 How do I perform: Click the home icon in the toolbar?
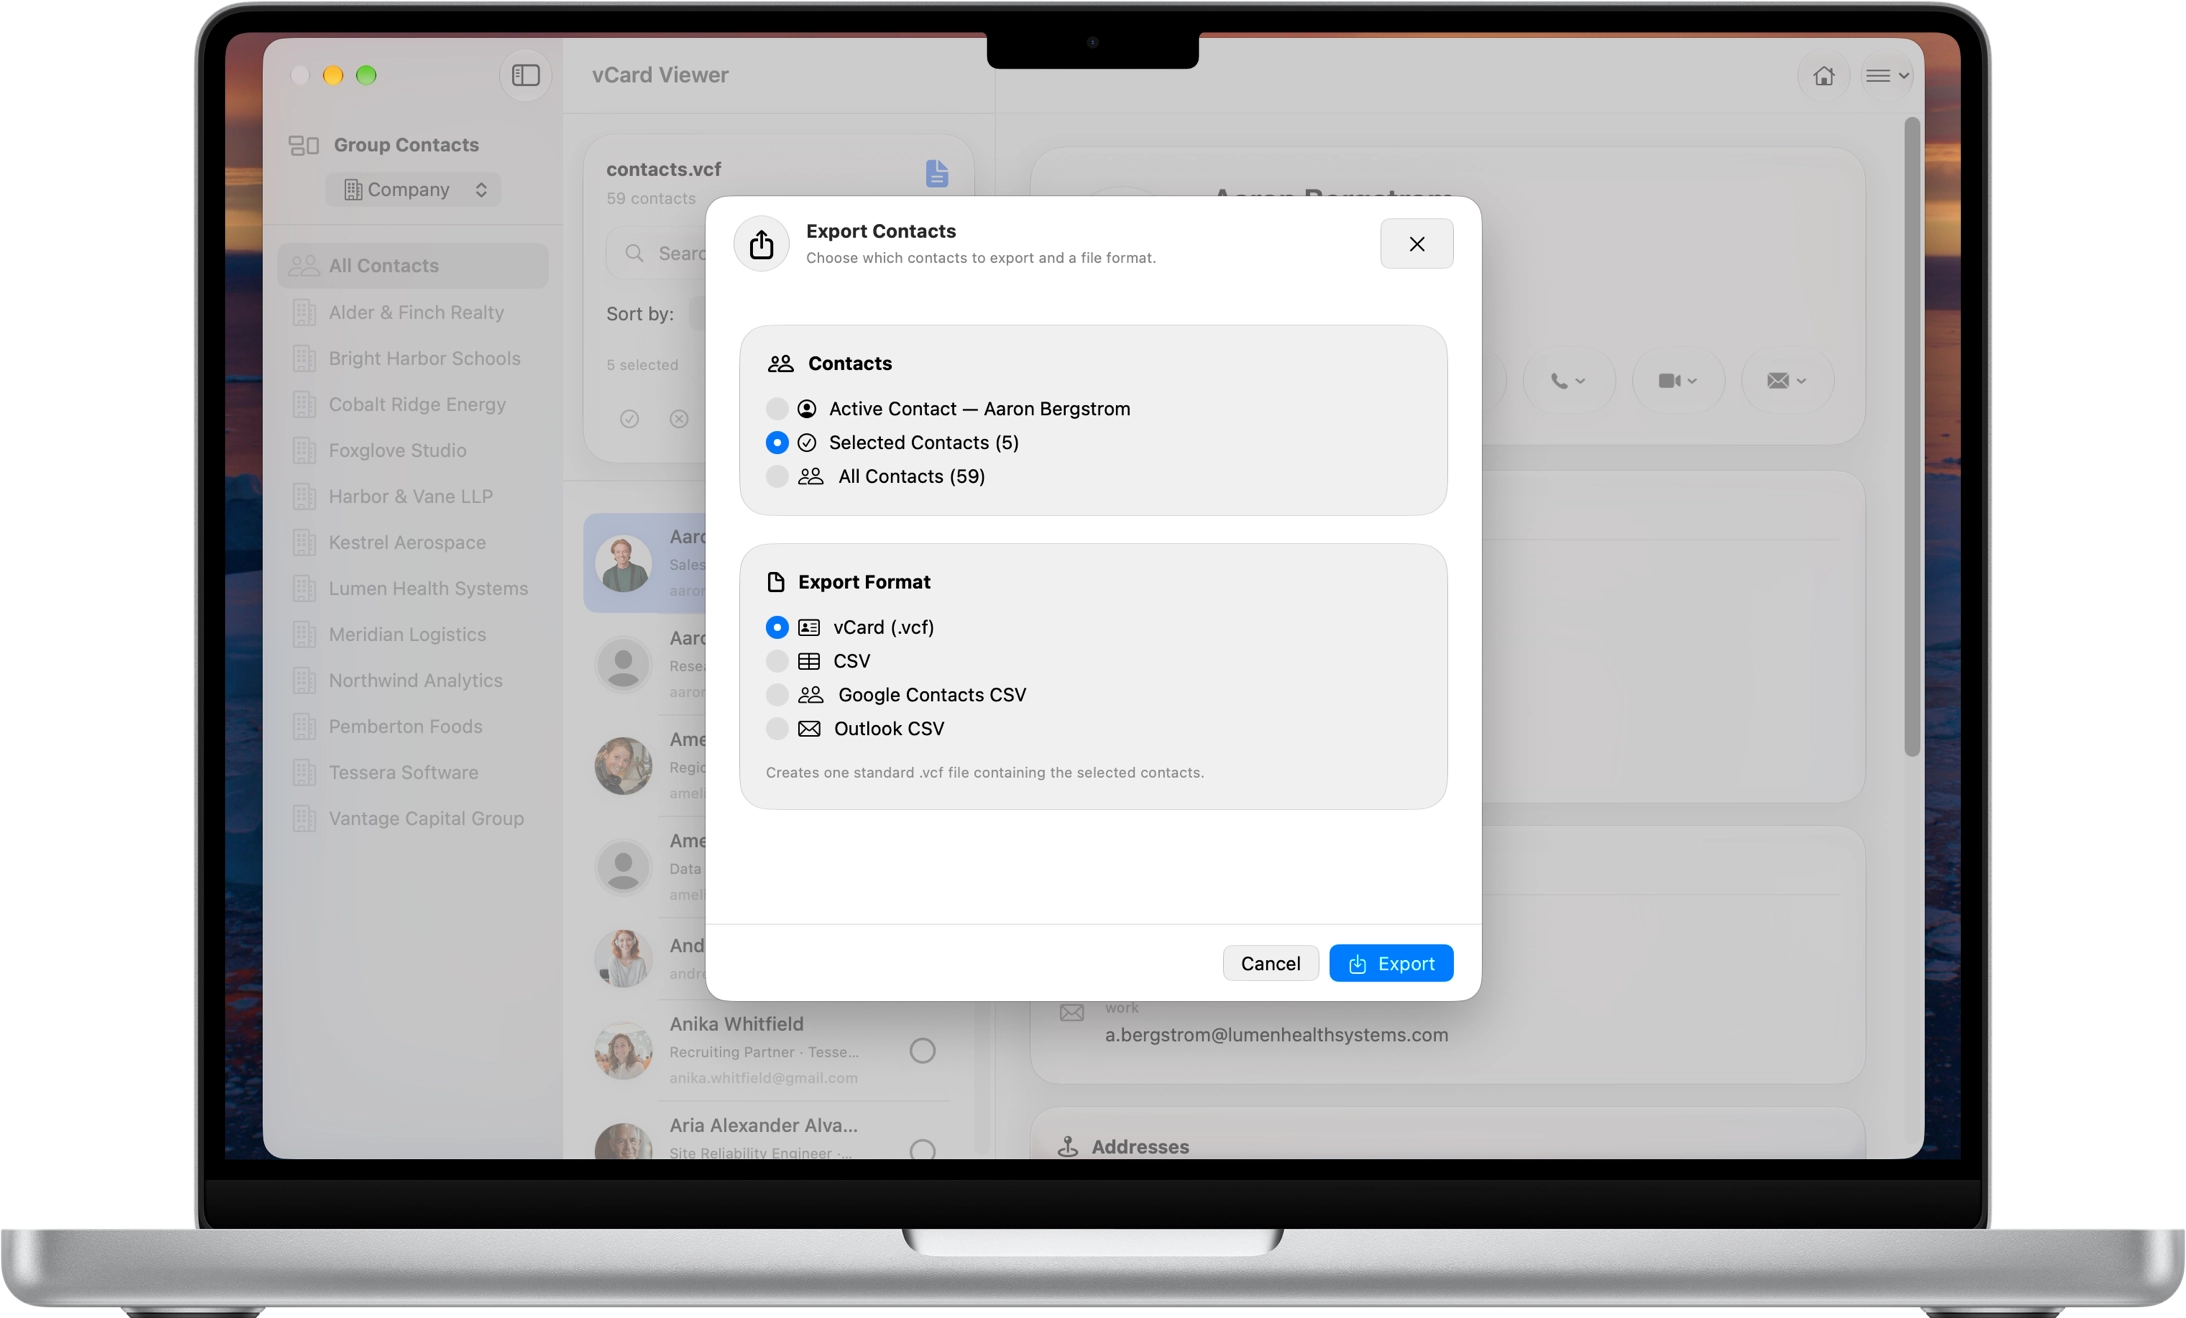click(x=1823, y=75)
